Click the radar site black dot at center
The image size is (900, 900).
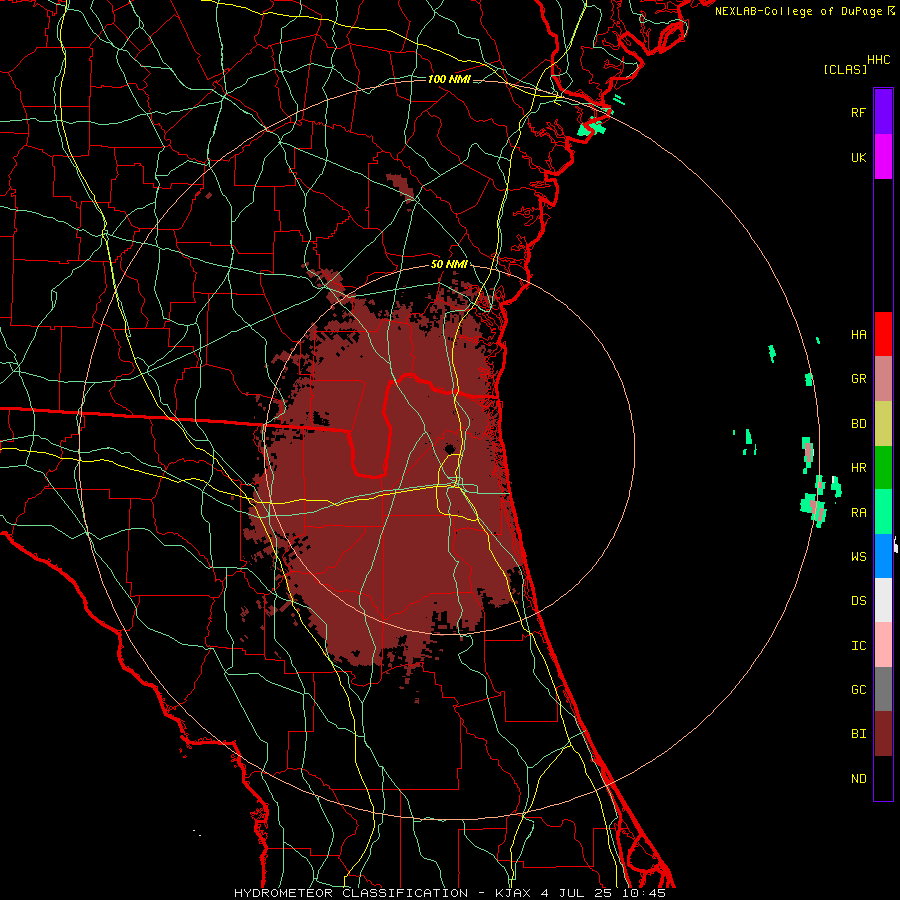[450, 448]
